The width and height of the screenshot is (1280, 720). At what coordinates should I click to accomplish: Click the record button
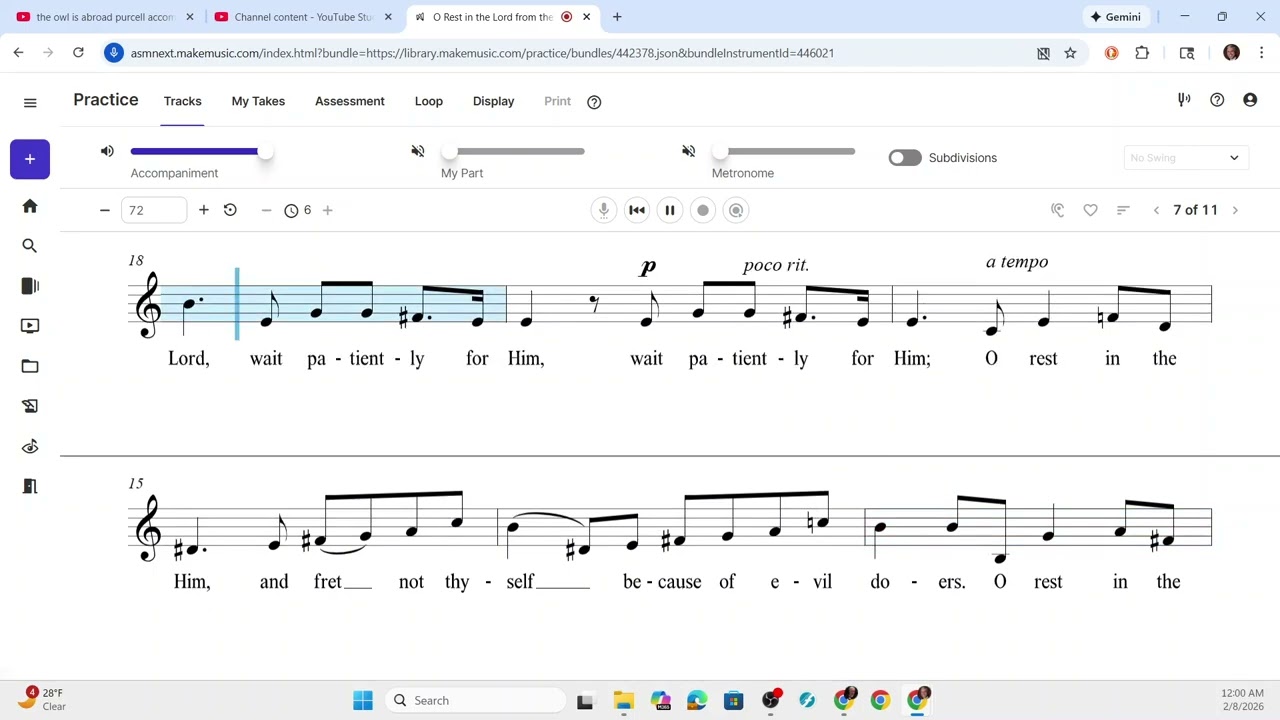coord(703,210)
